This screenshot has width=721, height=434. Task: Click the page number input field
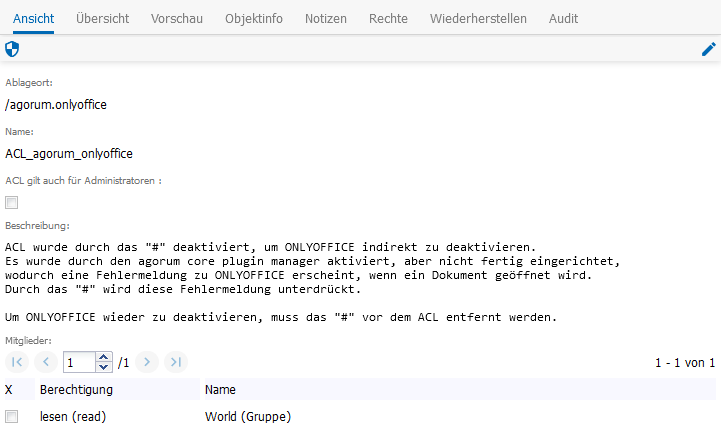(x=80, y=362)
